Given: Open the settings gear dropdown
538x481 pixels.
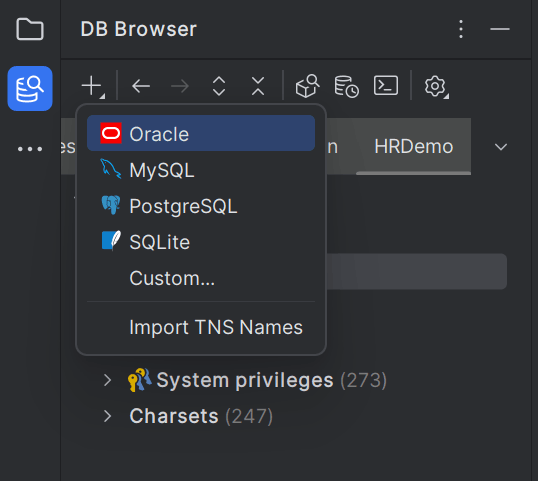Looking at the screenshot, I should pos(436,86).
